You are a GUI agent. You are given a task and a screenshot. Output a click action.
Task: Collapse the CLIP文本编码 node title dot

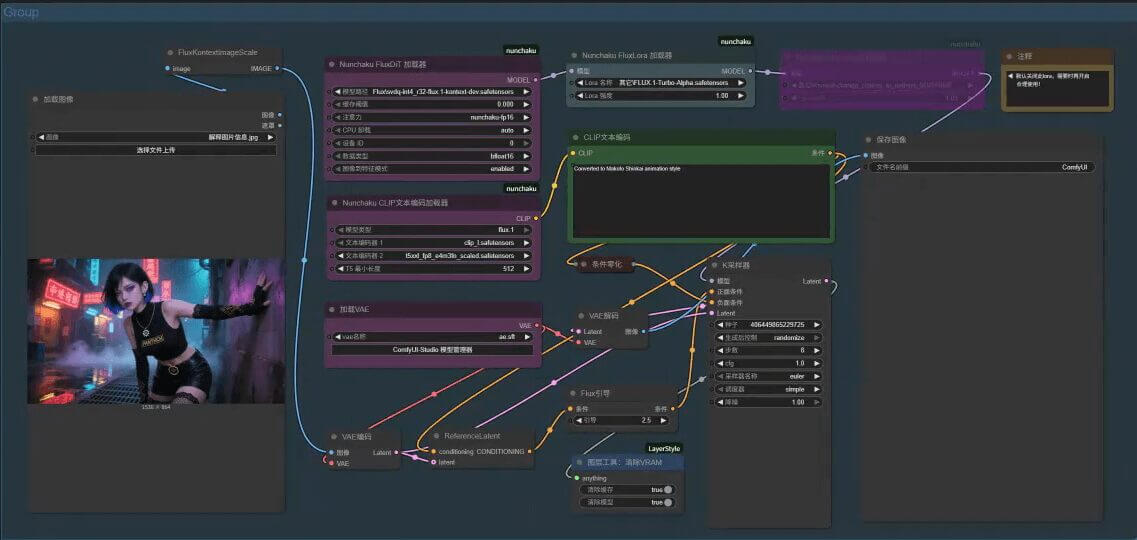(x=575, y=137)
